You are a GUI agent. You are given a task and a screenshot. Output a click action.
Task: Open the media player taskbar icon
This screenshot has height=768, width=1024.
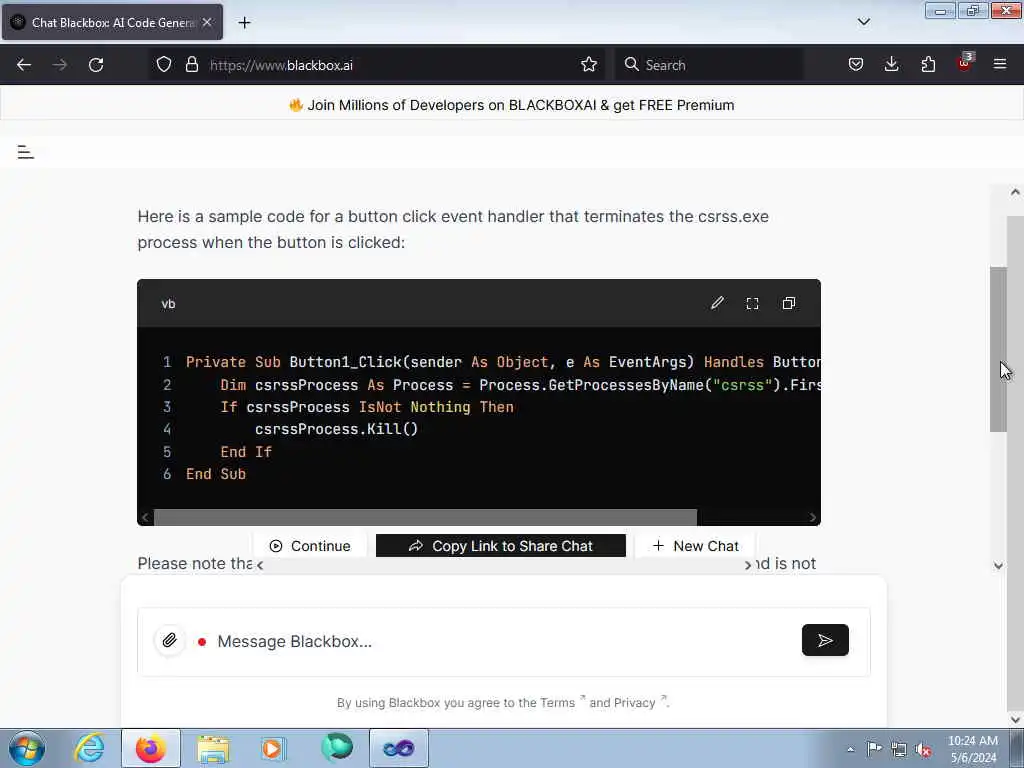click(x=274, y=748)
